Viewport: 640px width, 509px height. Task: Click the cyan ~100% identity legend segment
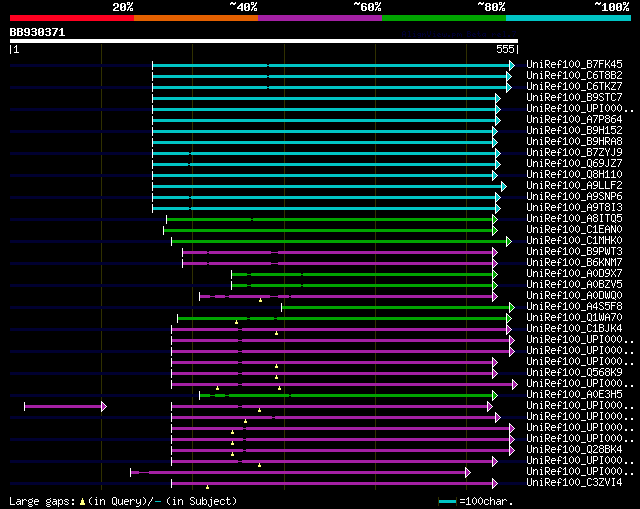click(569, 18)
